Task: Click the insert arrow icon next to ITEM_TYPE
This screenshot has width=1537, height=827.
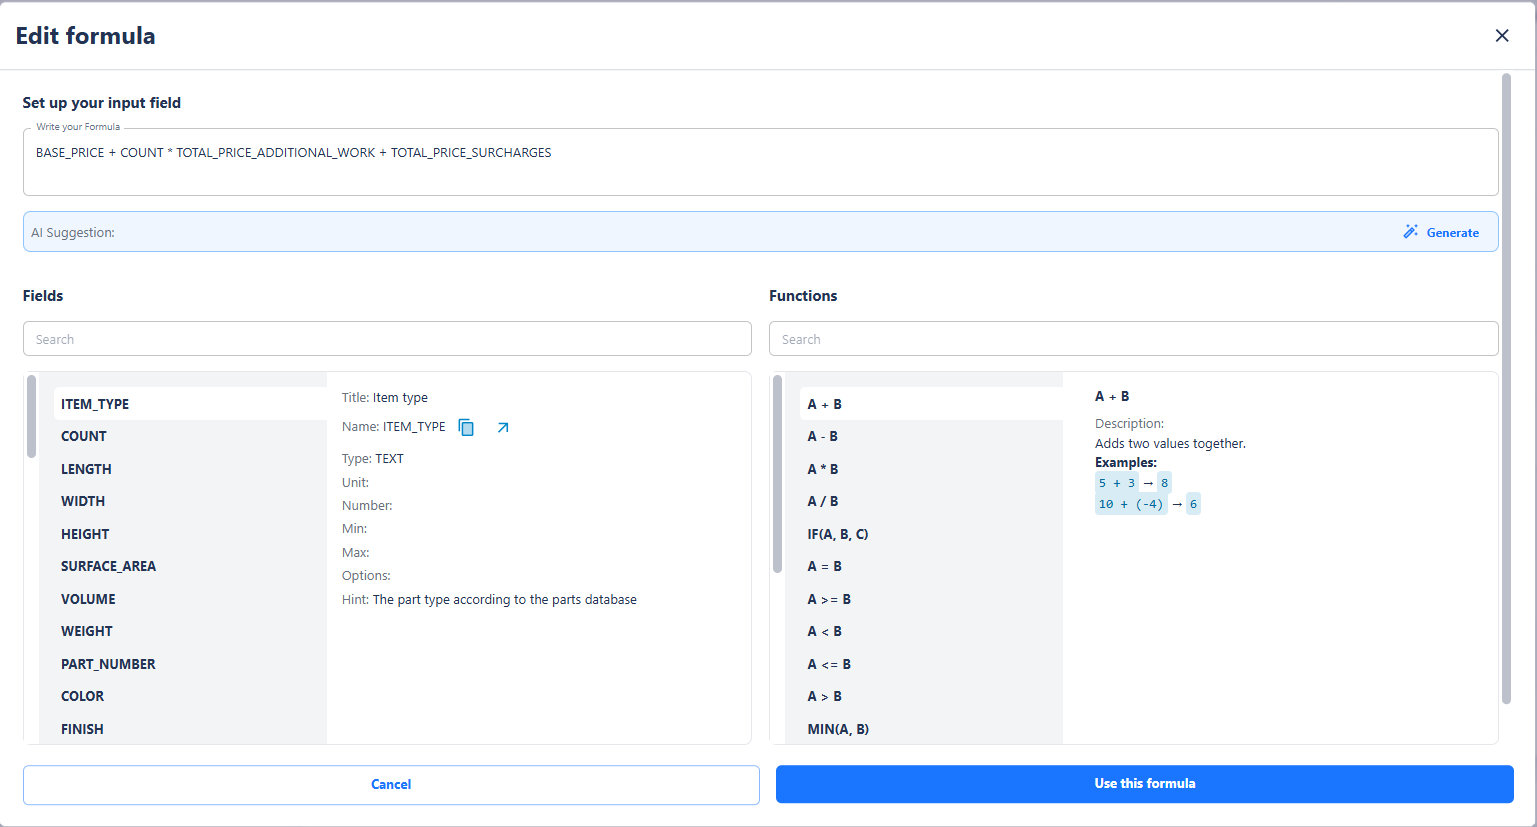Action: [503, 427]
